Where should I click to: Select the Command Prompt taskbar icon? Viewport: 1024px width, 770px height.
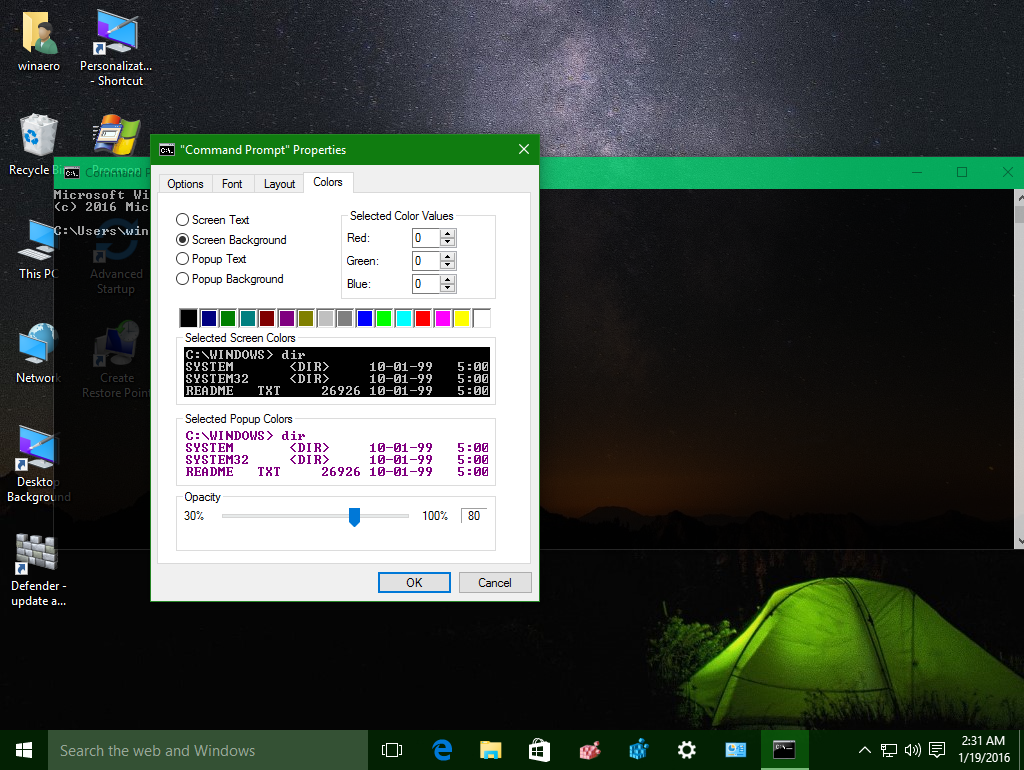click(x=785, y=749)
